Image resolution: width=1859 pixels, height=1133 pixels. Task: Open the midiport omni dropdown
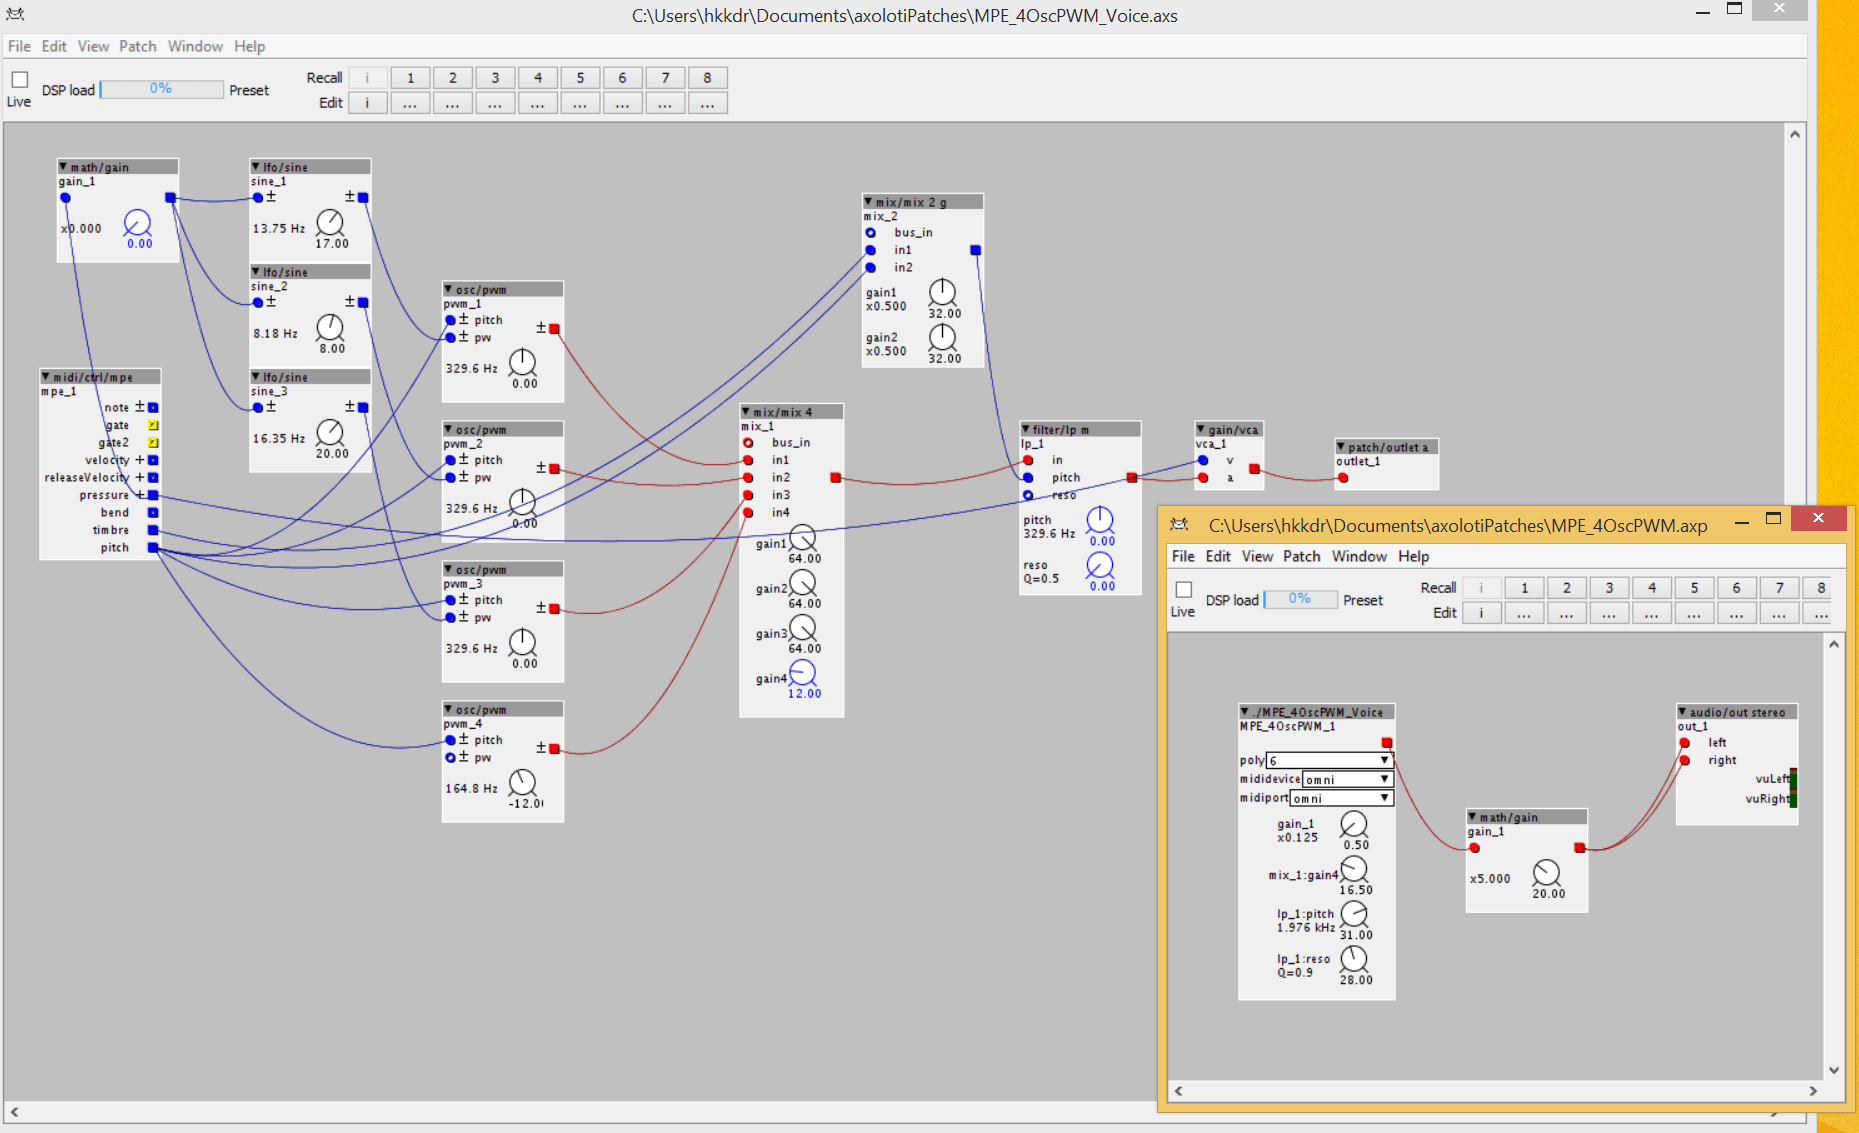click(1341, 798)
